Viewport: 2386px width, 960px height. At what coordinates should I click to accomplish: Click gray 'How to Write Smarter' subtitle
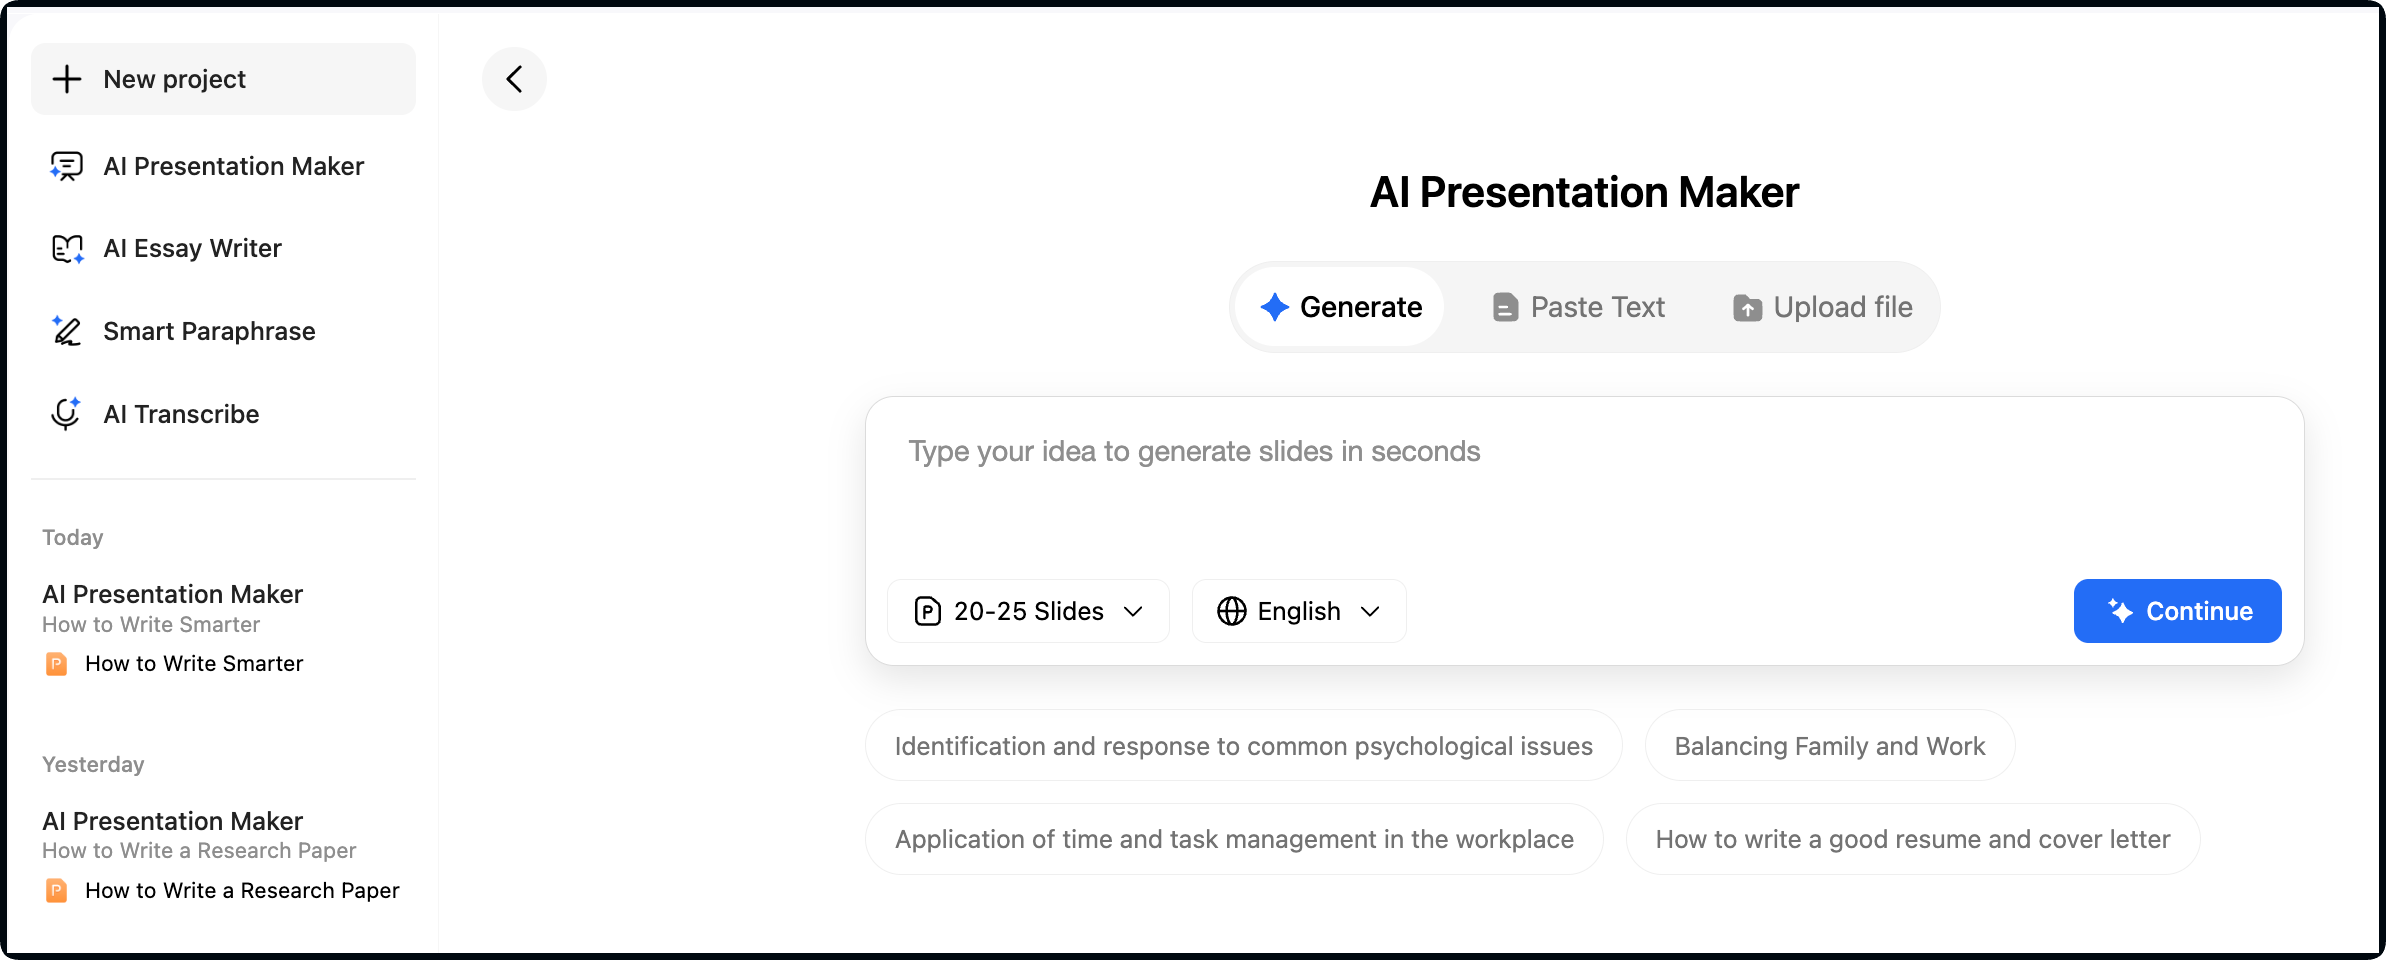click(x=151, y=625)
